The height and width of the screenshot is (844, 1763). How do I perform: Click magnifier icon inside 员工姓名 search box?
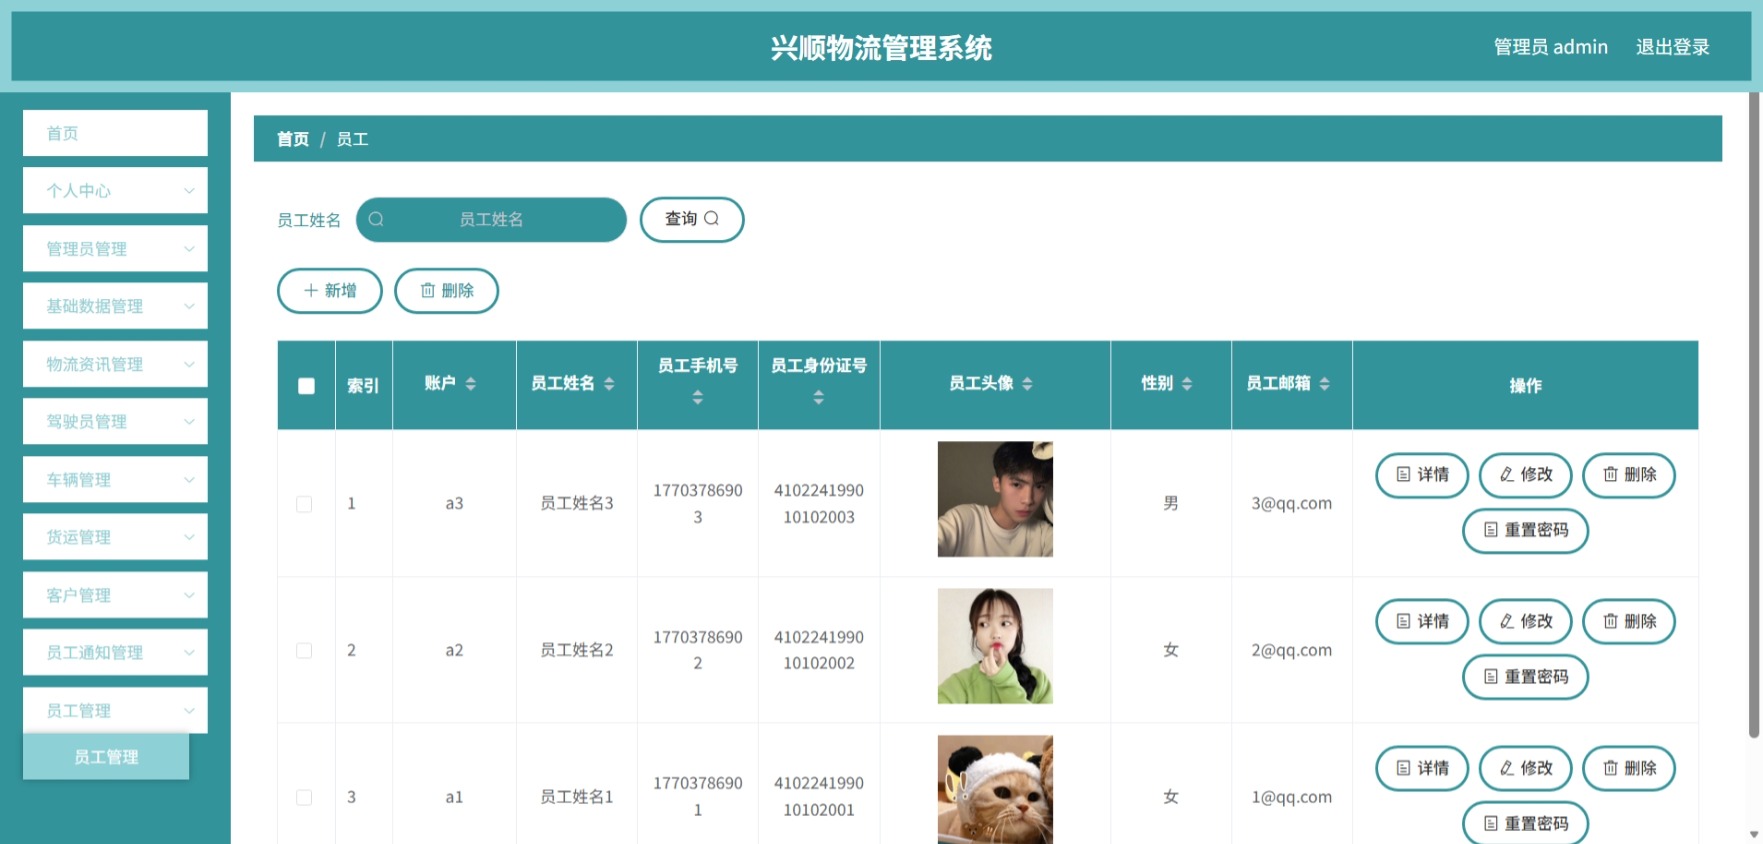pyautogui.click(x=376, y=219)
